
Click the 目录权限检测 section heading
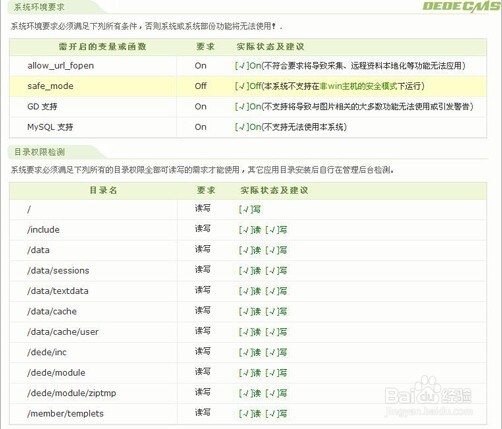coord(39,152)
